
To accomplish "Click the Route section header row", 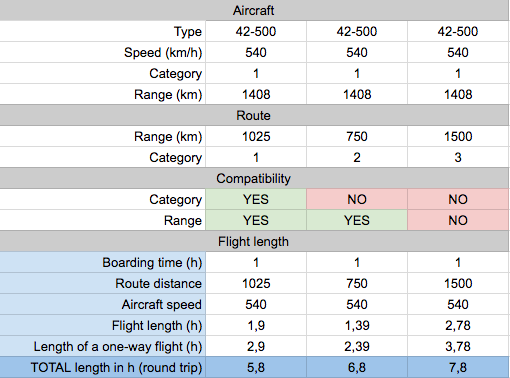I will pyautogui.click(x=254, y=115).
